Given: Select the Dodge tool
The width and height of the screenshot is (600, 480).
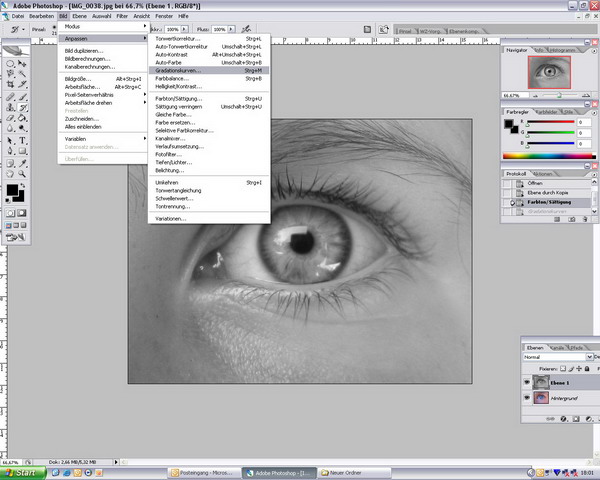Looking at the screenshot, I should tap(22, 128).
